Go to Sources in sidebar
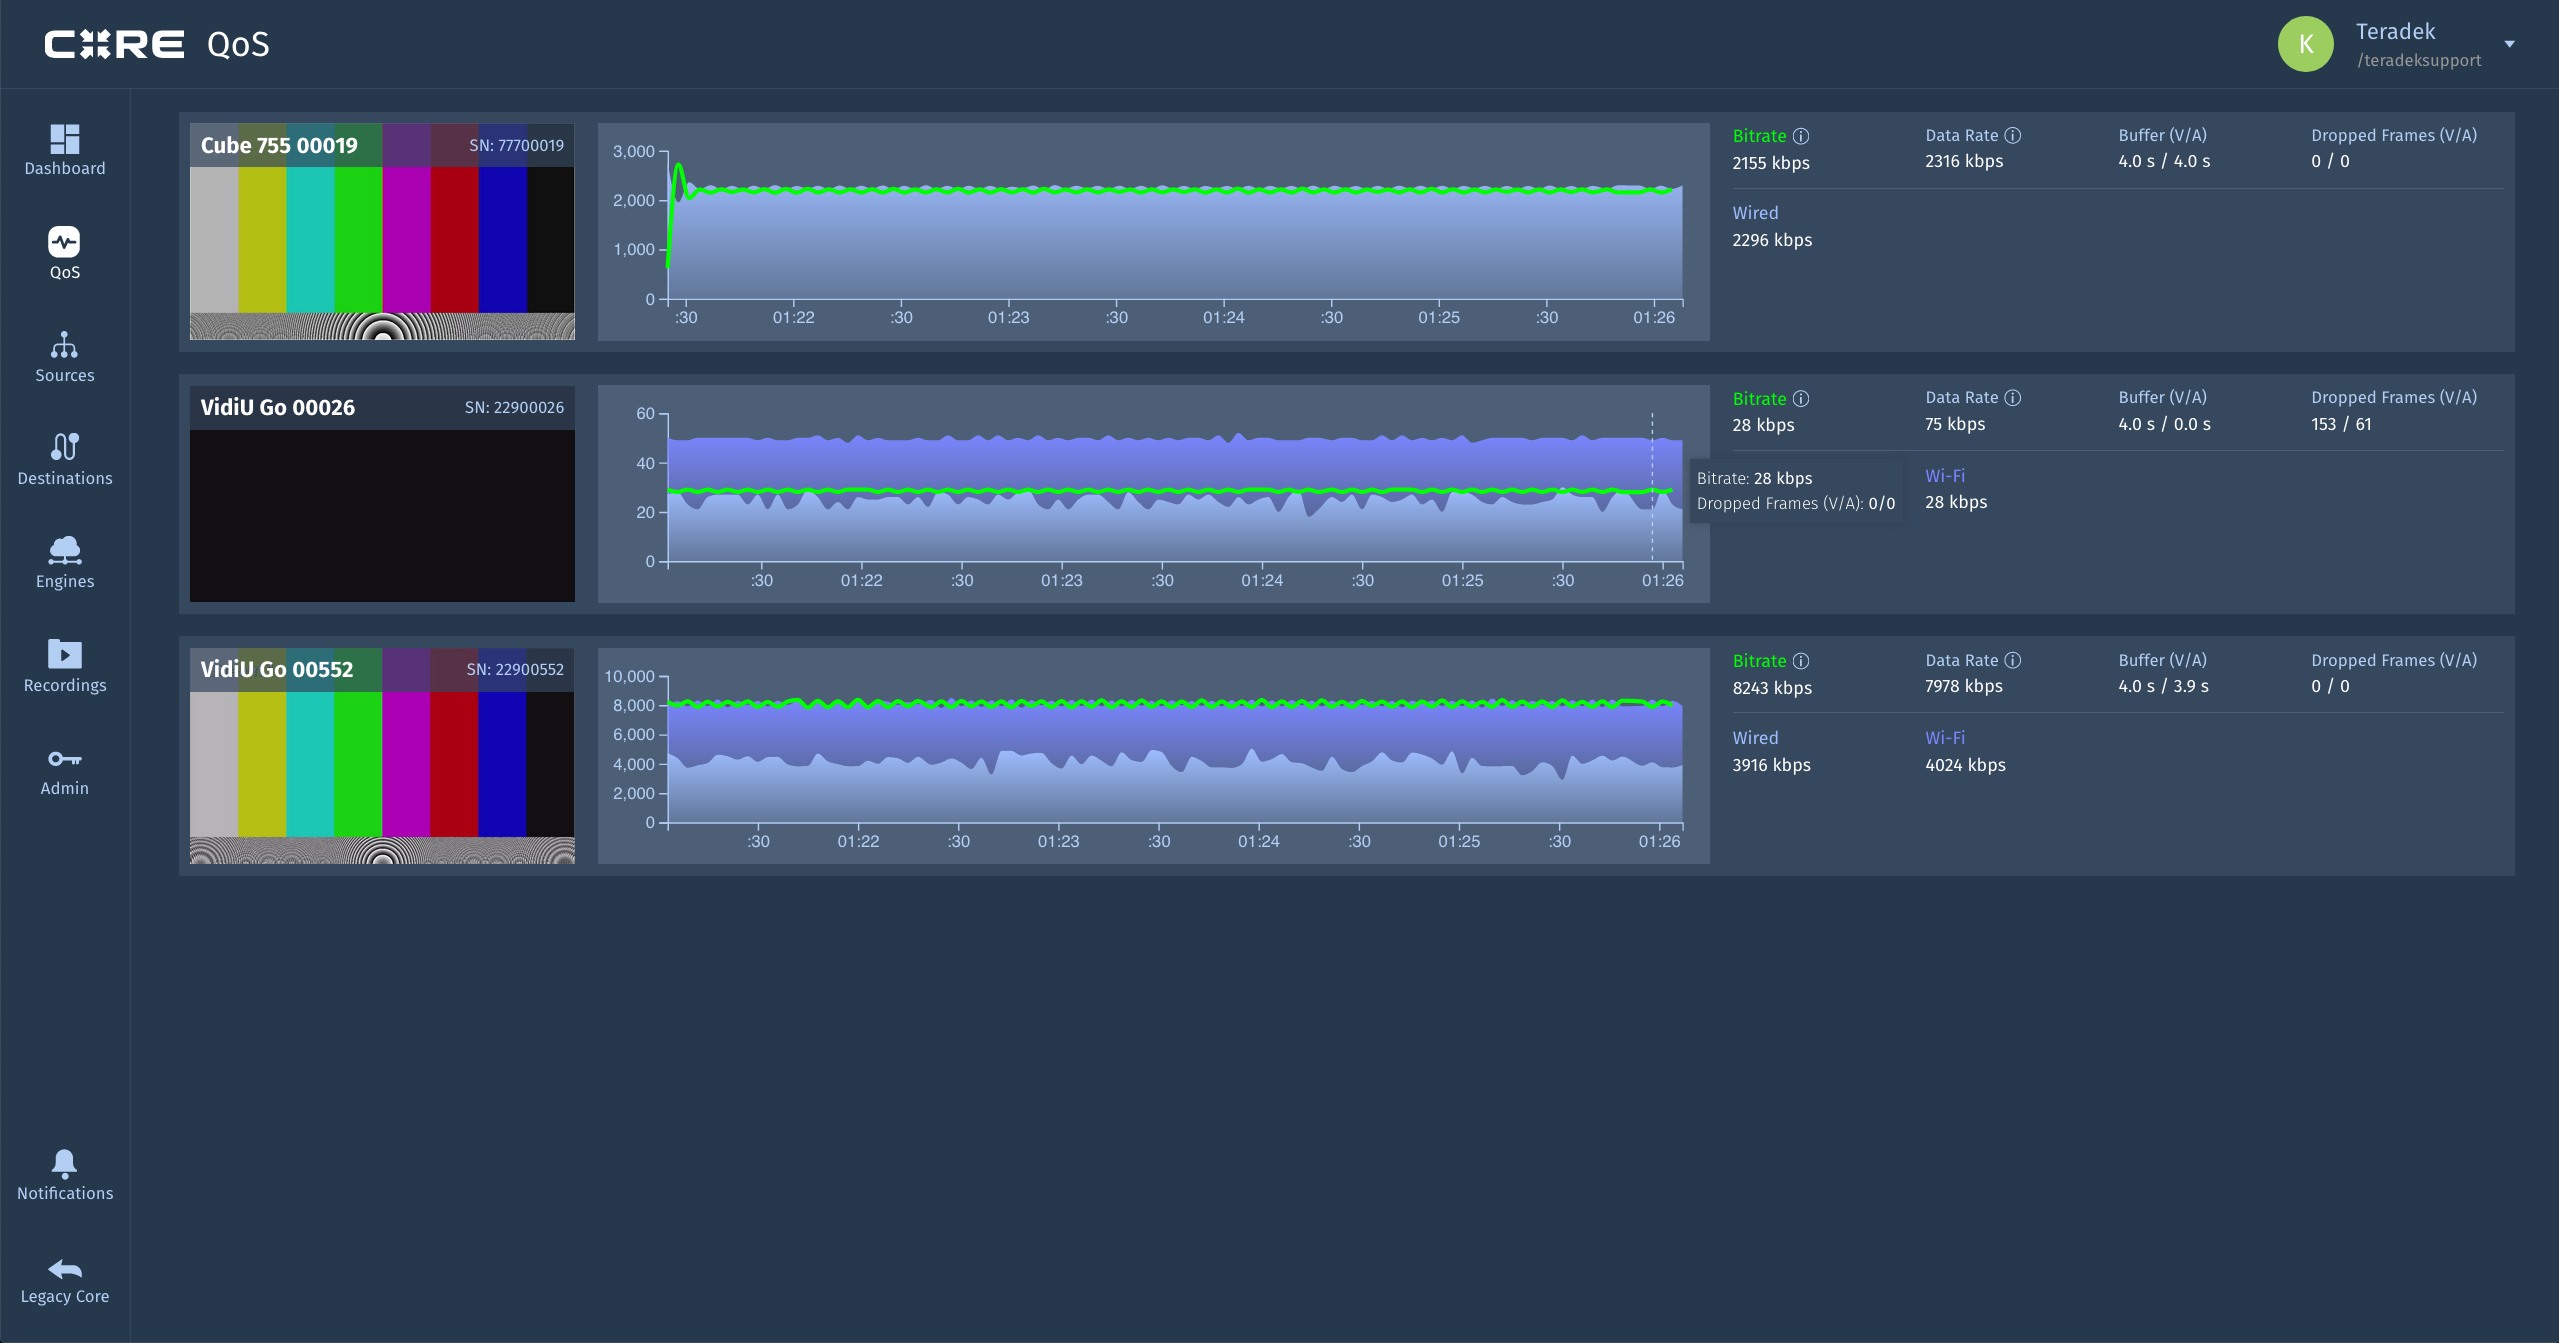 tap(64, 346)
